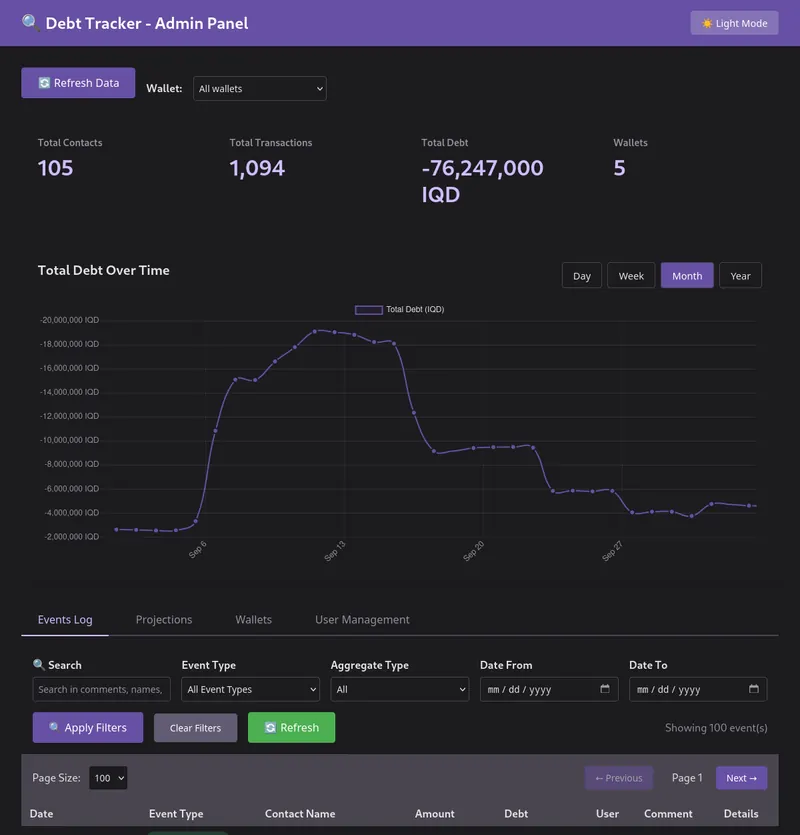This screenshot has width=800, height=835.
Task: Open the Page Size 100 dropdown
Action: [x=108, y=778]
